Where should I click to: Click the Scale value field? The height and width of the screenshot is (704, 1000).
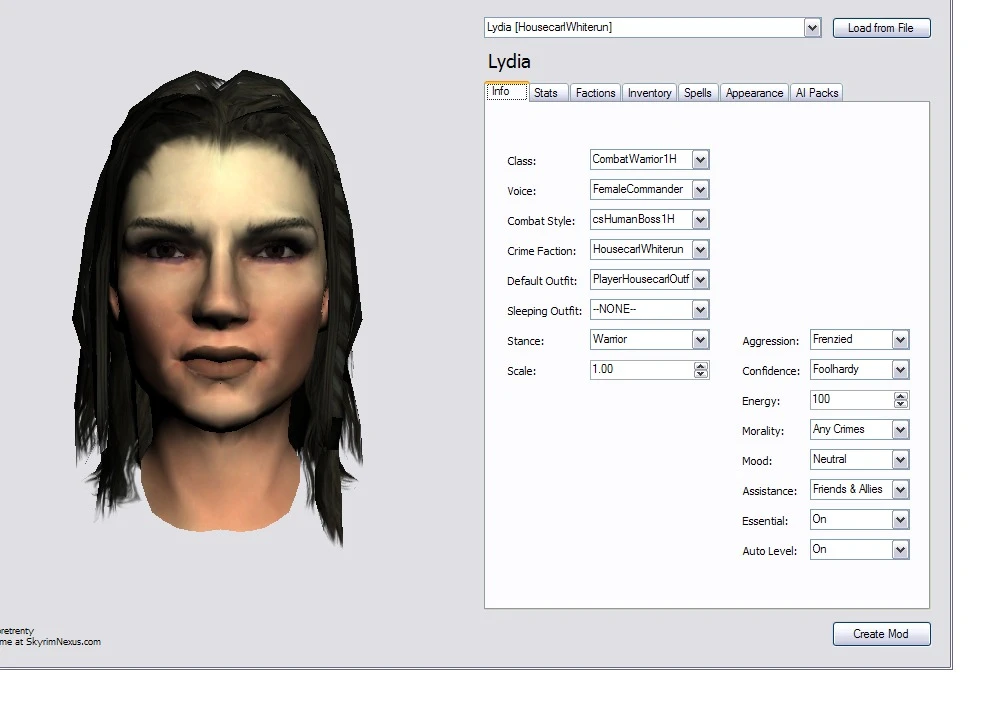[x=642, y=369]
